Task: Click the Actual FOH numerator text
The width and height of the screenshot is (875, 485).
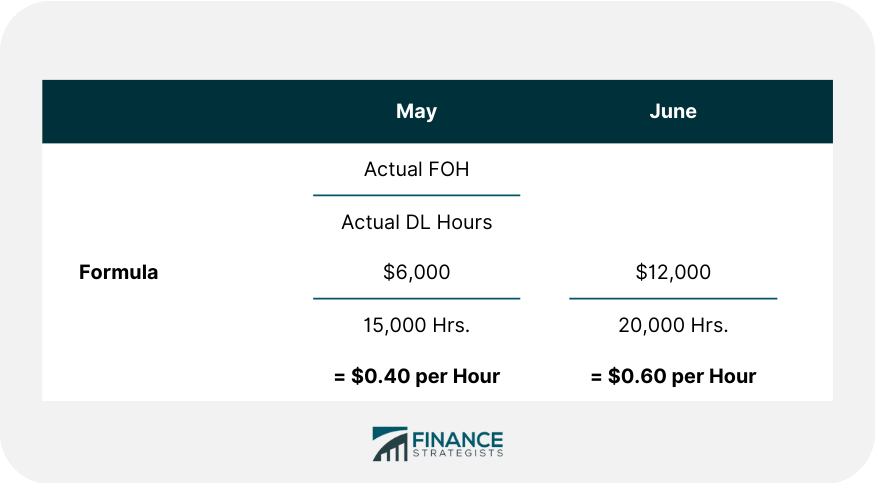Action: (416, 169)
